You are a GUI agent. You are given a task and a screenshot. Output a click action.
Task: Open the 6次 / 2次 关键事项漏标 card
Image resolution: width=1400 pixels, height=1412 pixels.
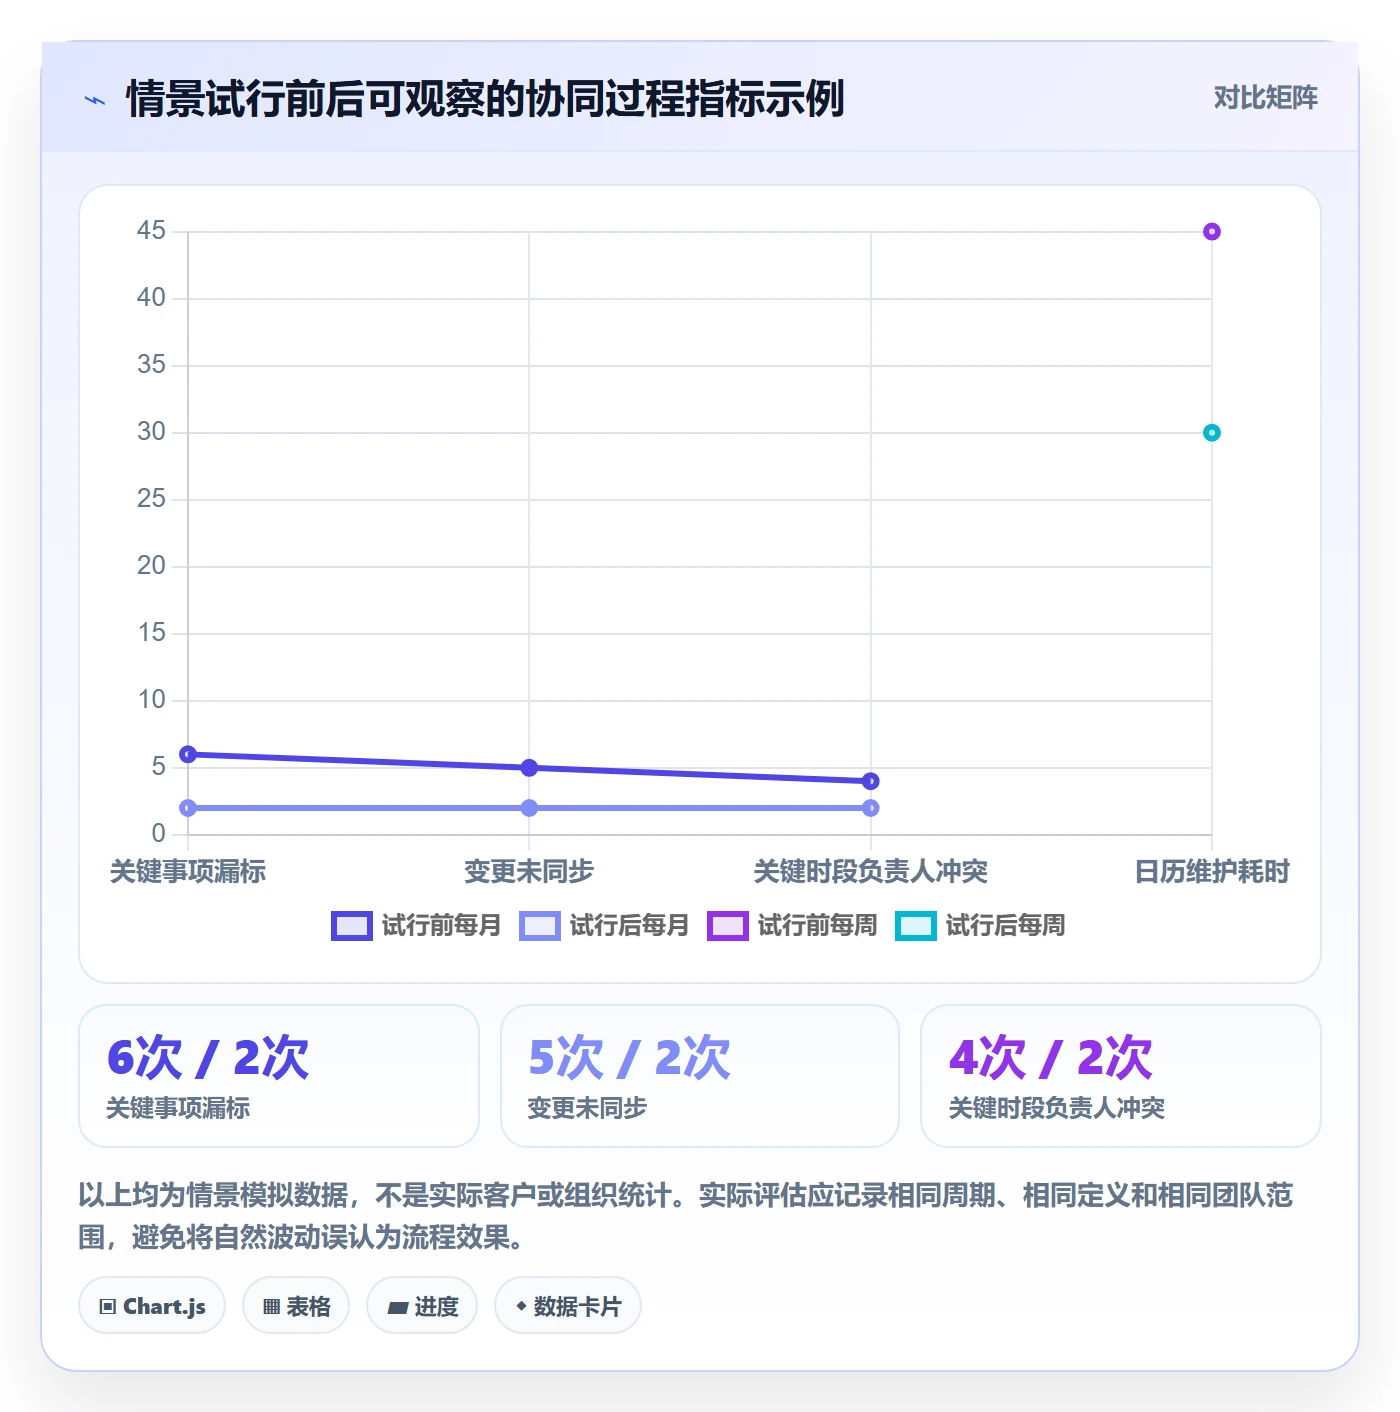click(x=279, y=1076)
